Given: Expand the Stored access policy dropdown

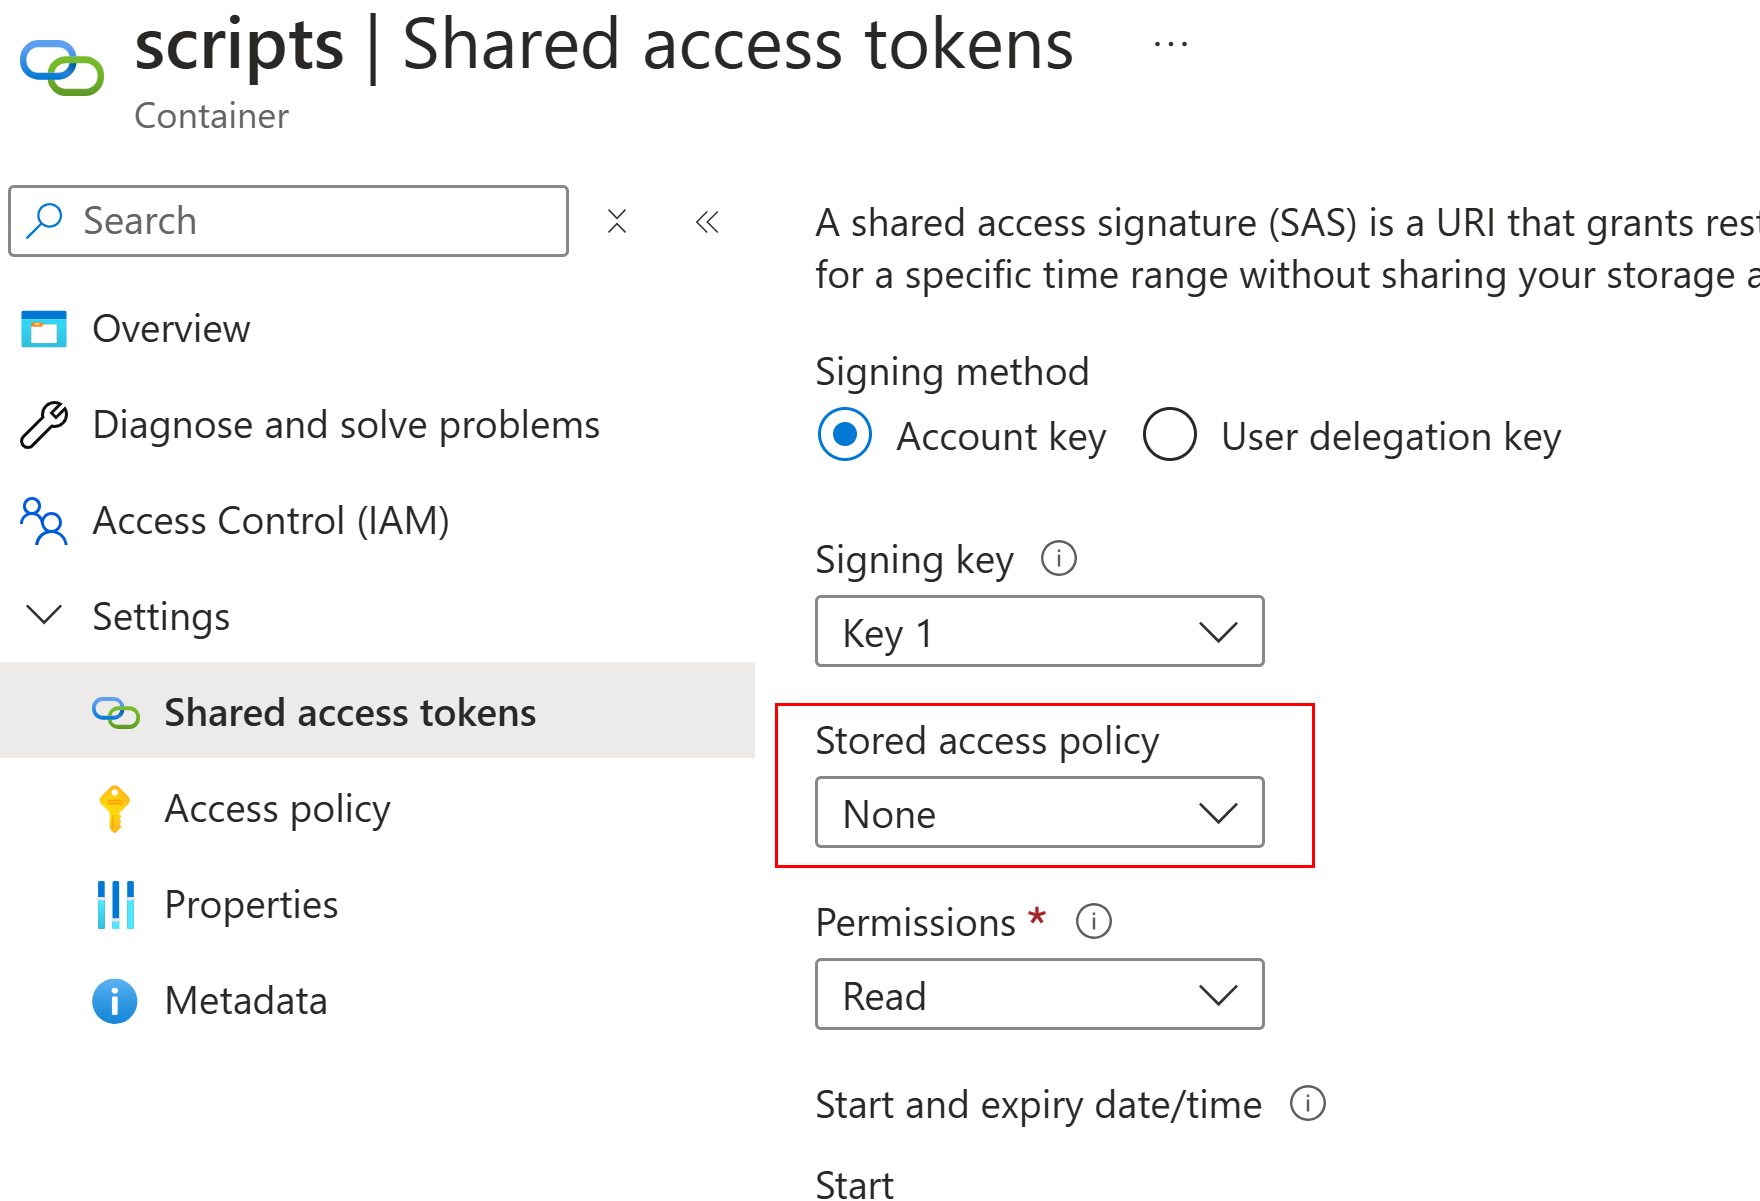Looking at the screenshot, I should click(1040, 812).
